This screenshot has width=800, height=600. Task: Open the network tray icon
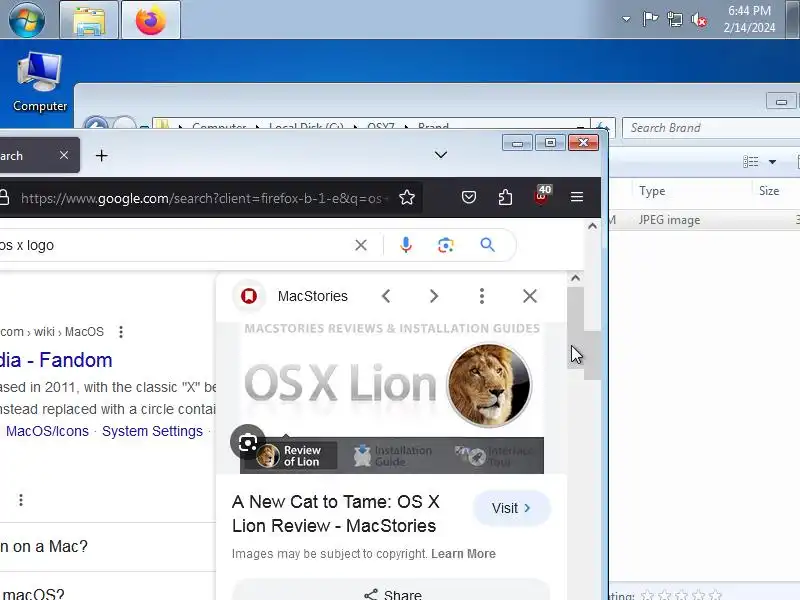pyautogui.click(x=674, y=19)
